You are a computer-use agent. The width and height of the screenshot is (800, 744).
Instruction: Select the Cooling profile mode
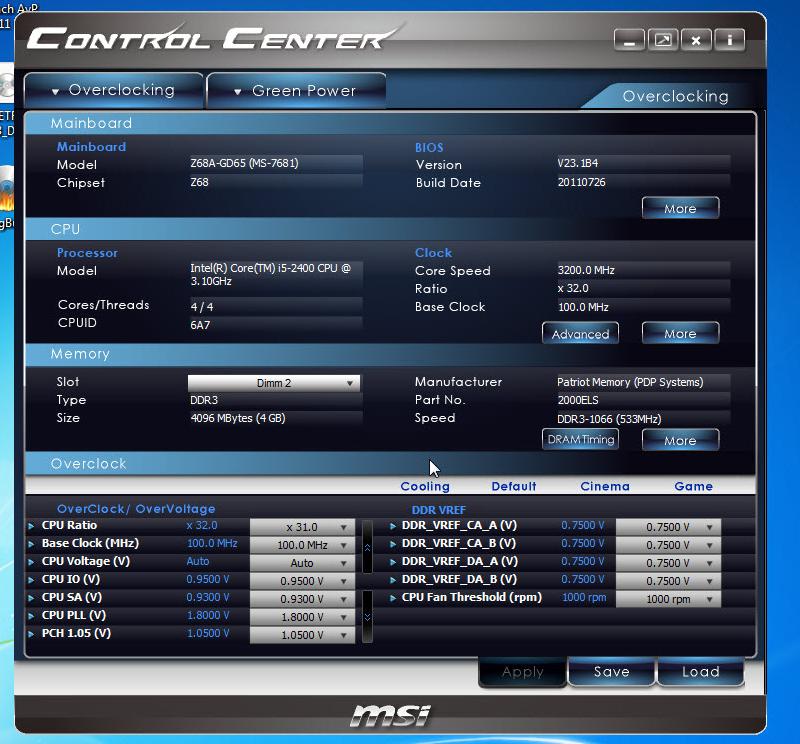(x=425, y=487)
